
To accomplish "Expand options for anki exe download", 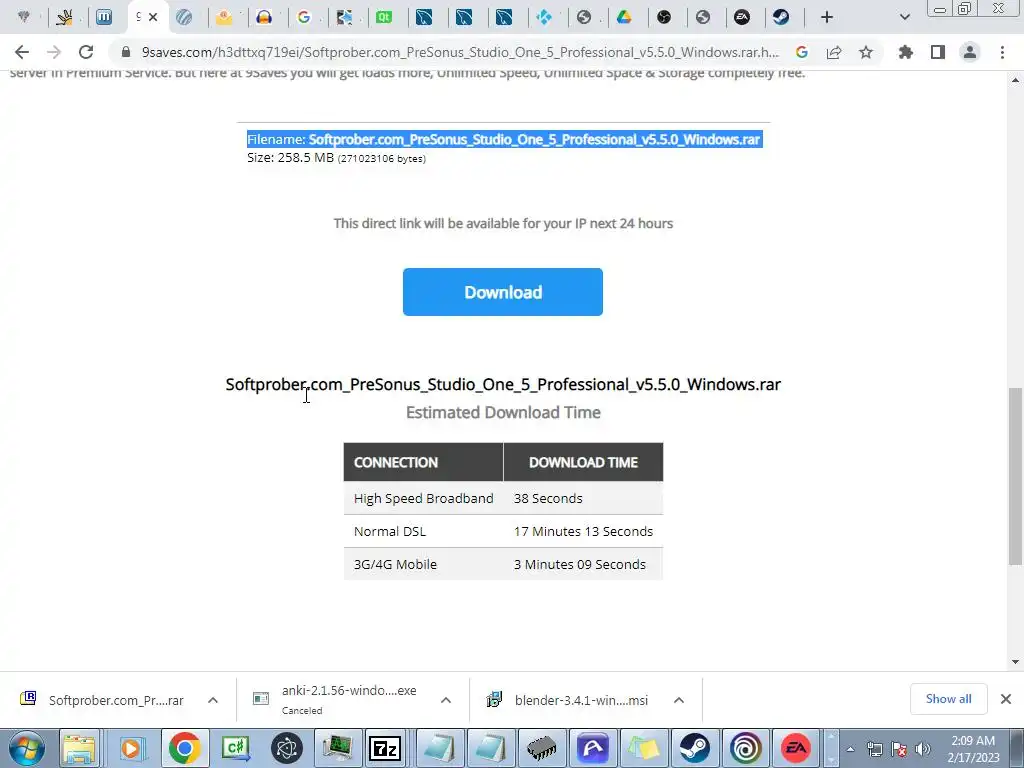I will [x=446, y=700].
